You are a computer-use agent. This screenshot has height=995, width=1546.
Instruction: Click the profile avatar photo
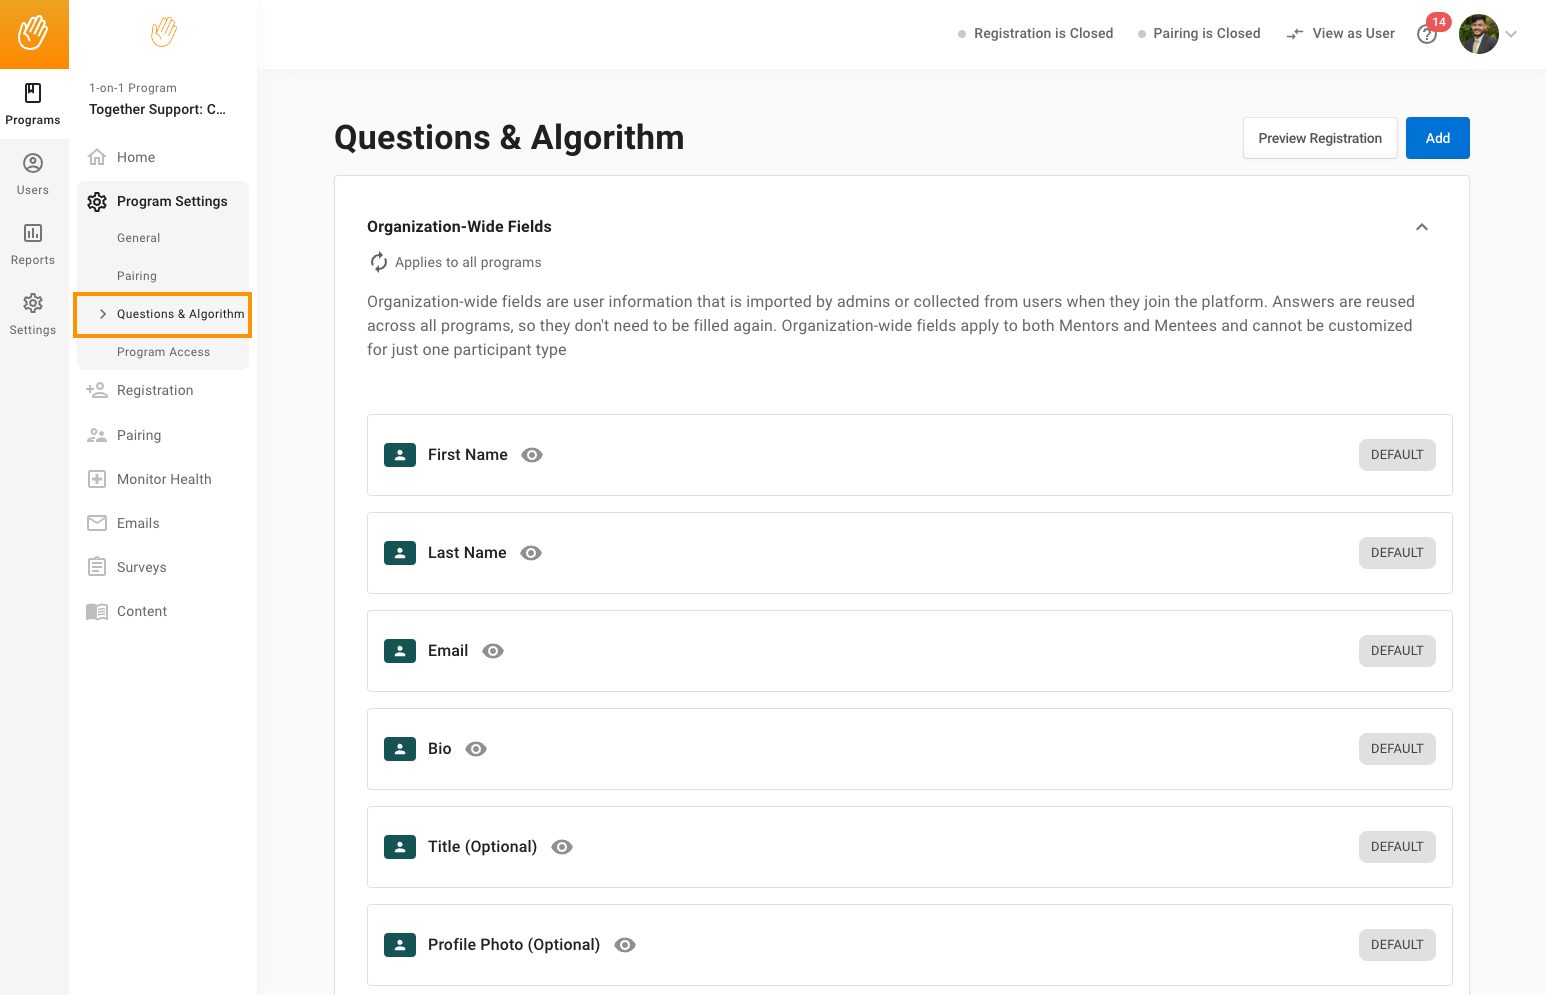coord(1478,34)
